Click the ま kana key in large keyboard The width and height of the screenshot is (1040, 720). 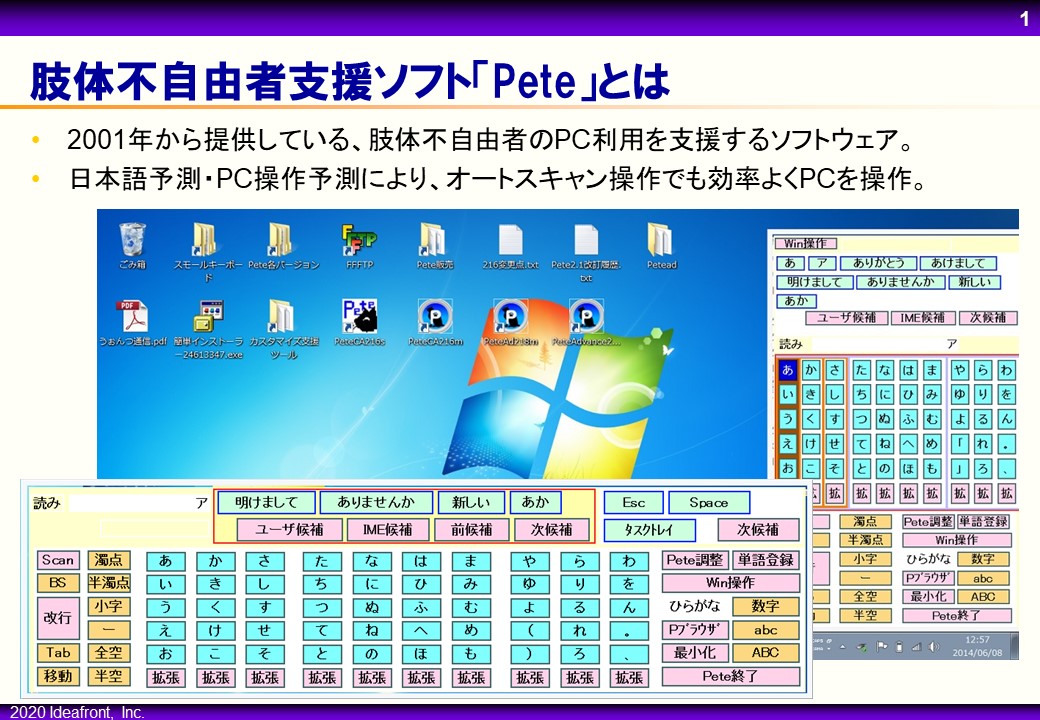tap(471, 561)
